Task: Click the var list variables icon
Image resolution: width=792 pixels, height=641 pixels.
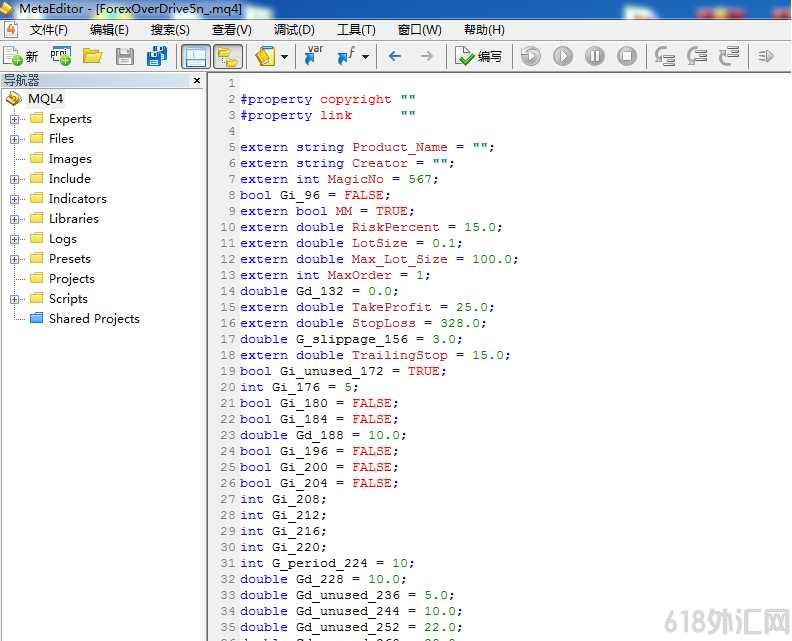Action: pyautogui.click(x=314, y=56)
